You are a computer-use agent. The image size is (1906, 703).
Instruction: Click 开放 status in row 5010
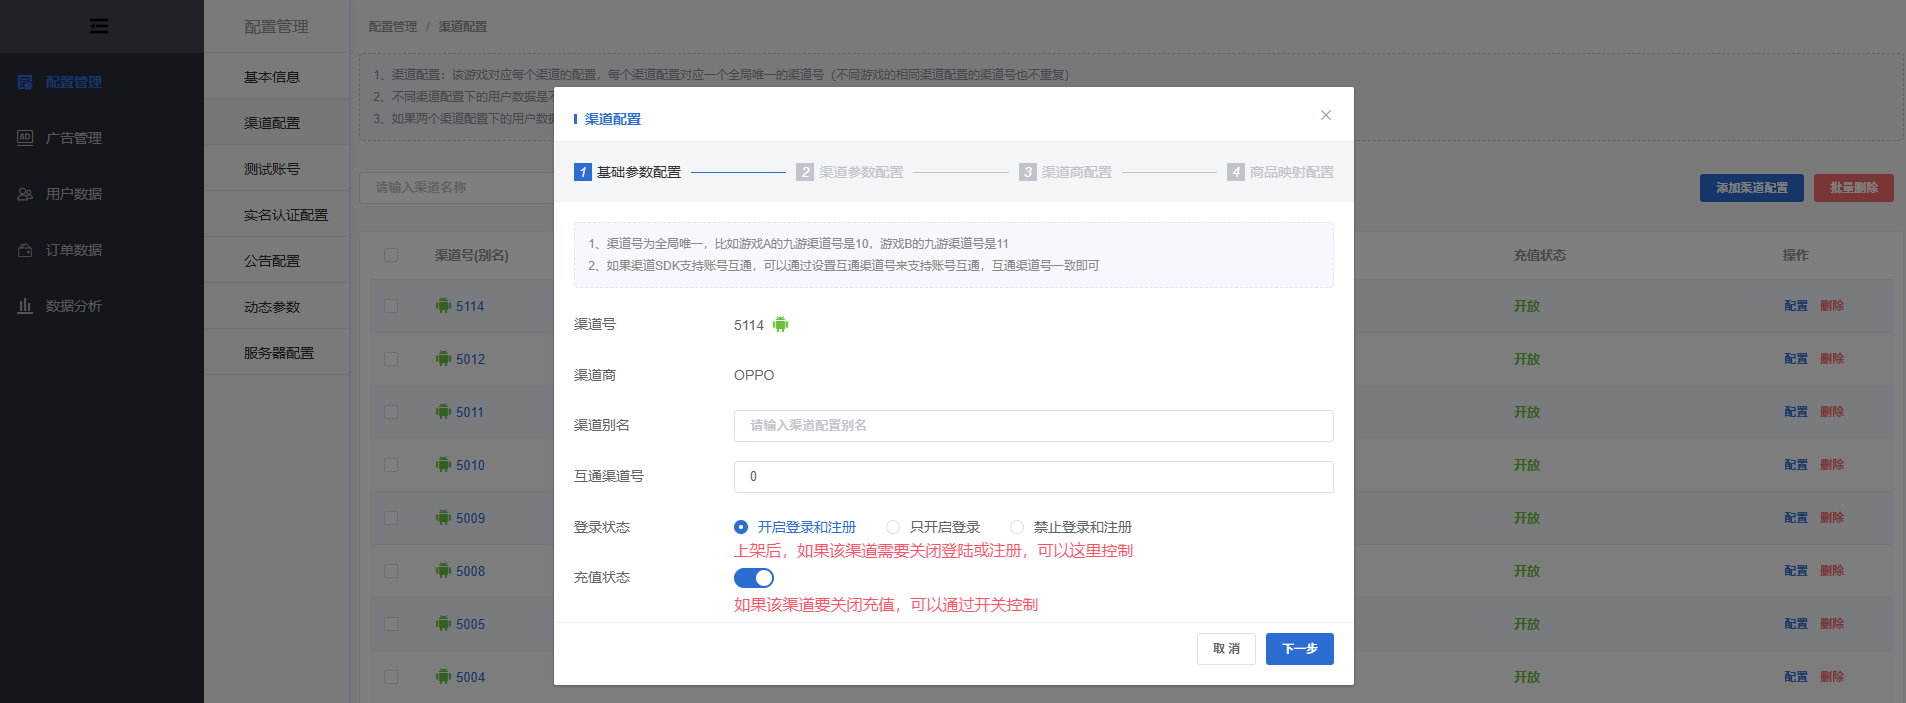click(x=1527, y=465)
